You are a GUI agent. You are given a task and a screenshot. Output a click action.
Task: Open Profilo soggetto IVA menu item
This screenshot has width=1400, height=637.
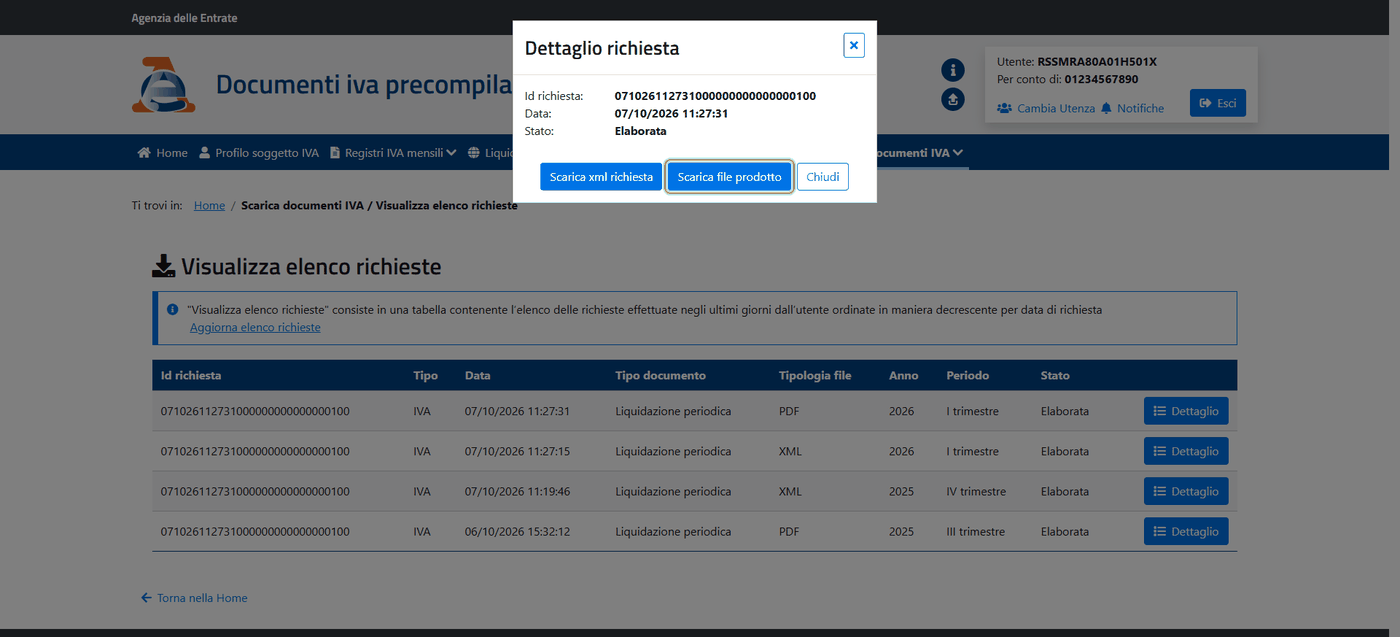pos(259,153)
